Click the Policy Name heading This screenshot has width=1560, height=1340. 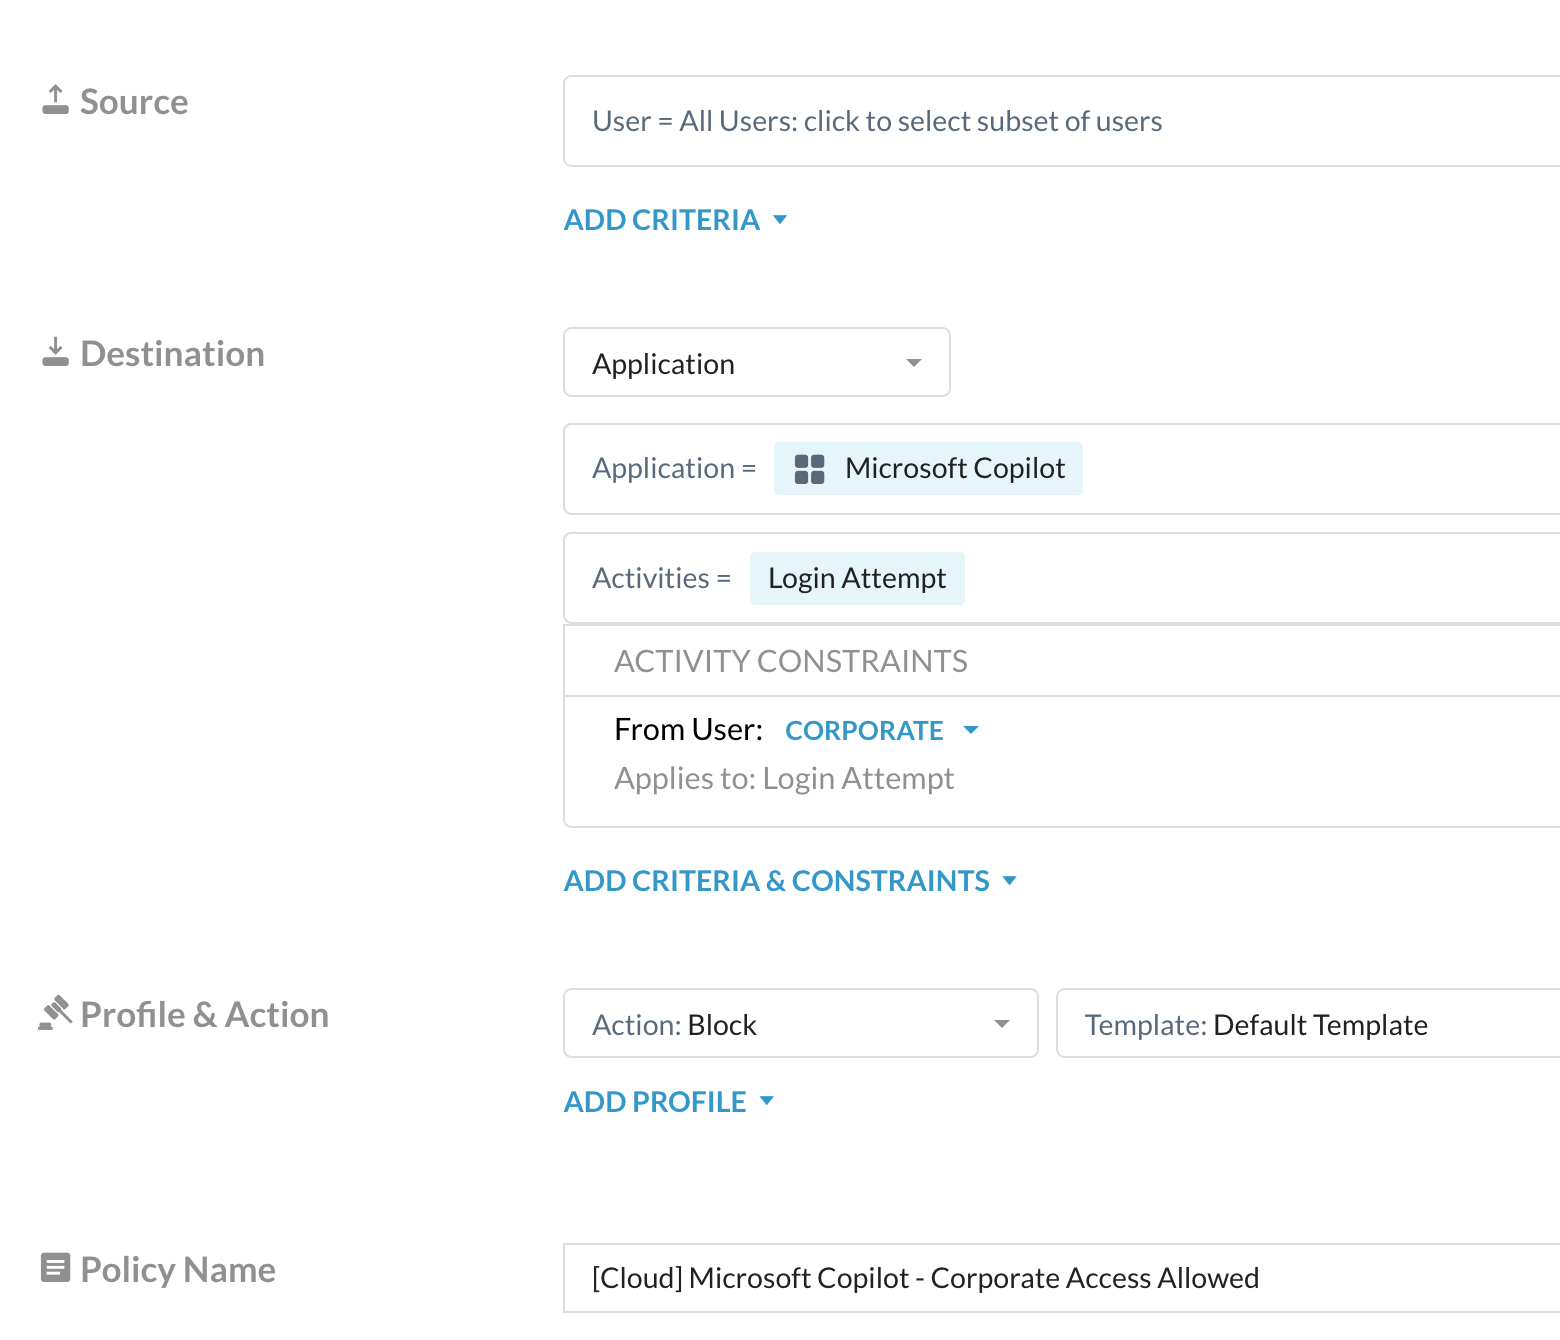pos(178,1270)
